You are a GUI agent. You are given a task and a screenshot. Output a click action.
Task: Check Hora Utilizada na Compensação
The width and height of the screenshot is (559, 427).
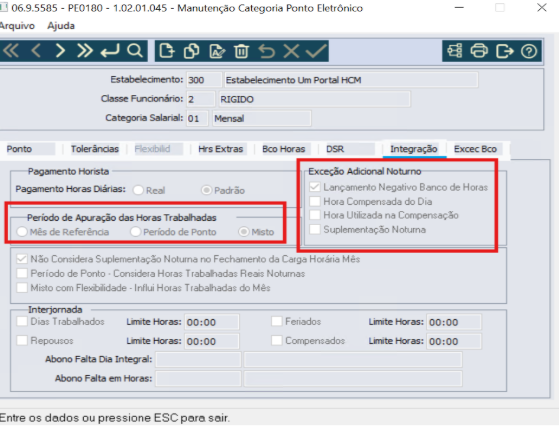pyautogui.click(x=315, y=215)
